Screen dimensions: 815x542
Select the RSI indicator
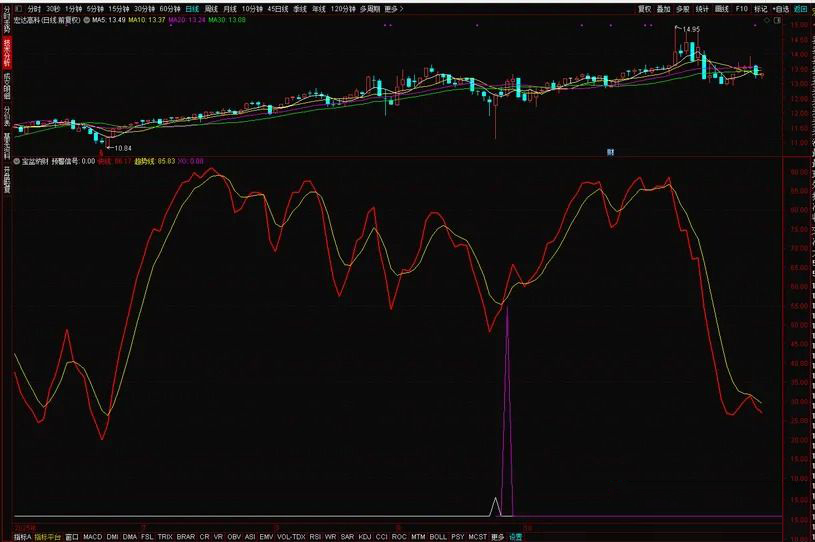pyautogui.click(x=315, y=537)
